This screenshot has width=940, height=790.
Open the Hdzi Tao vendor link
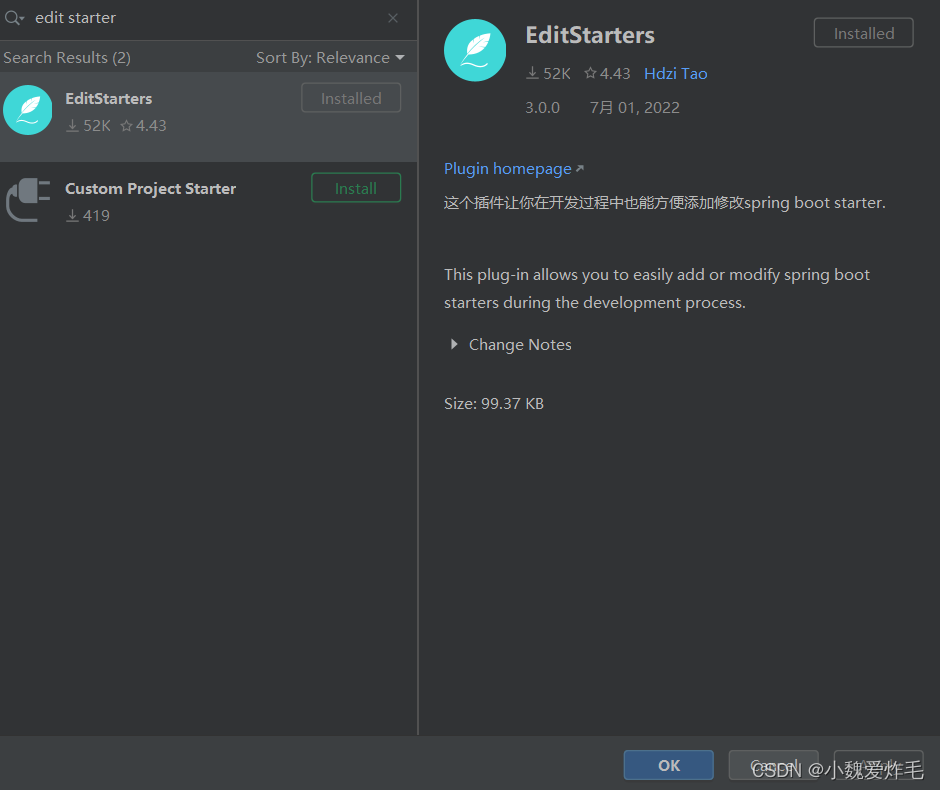coord(676,73)
